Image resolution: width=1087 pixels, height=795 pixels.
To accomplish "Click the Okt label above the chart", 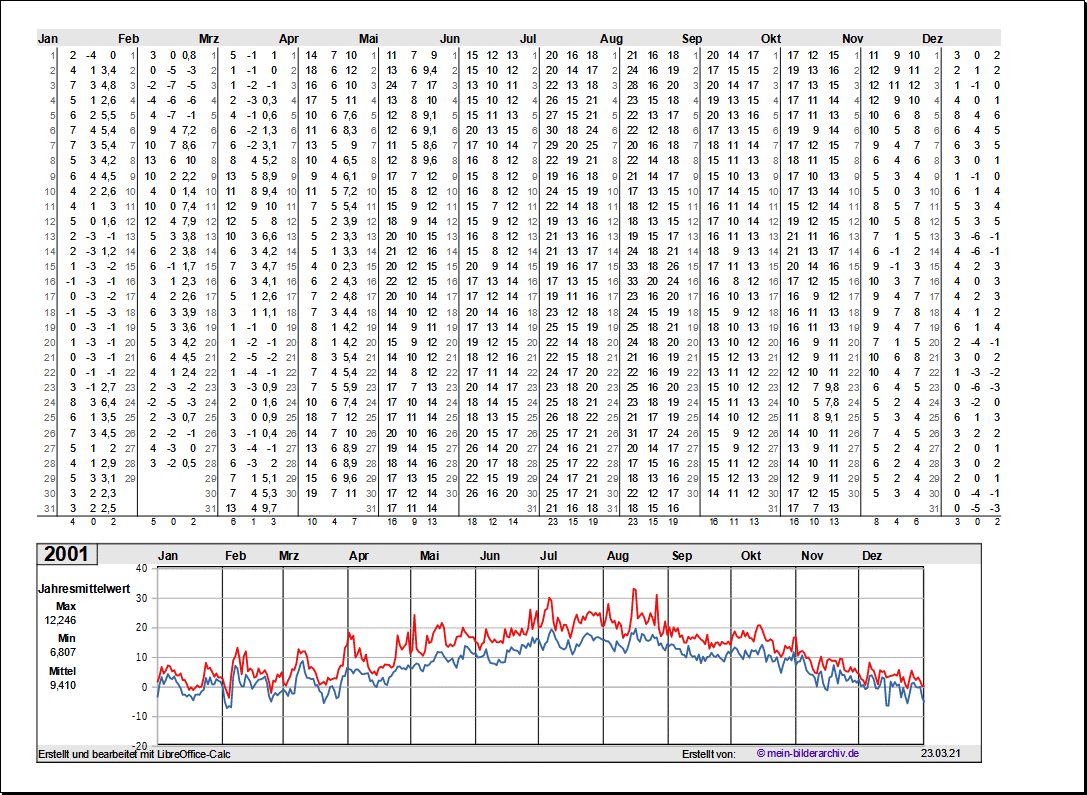I will [x=751, y=555].
